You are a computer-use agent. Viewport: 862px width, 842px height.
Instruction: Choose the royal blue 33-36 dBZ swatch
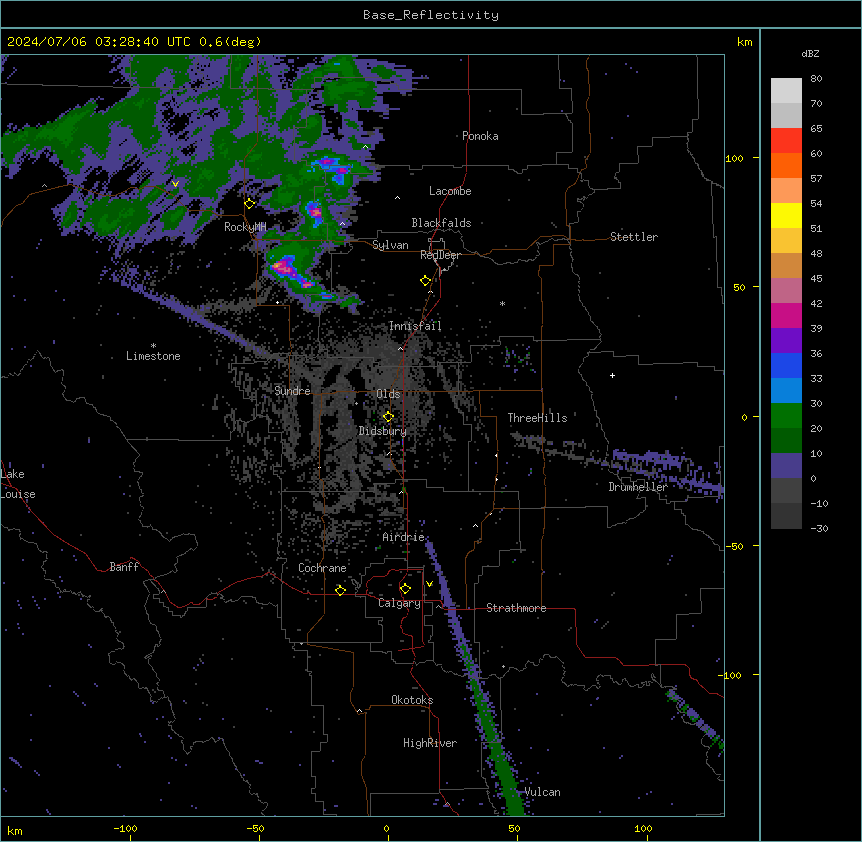pyautogui.click(x=786, y=365)
